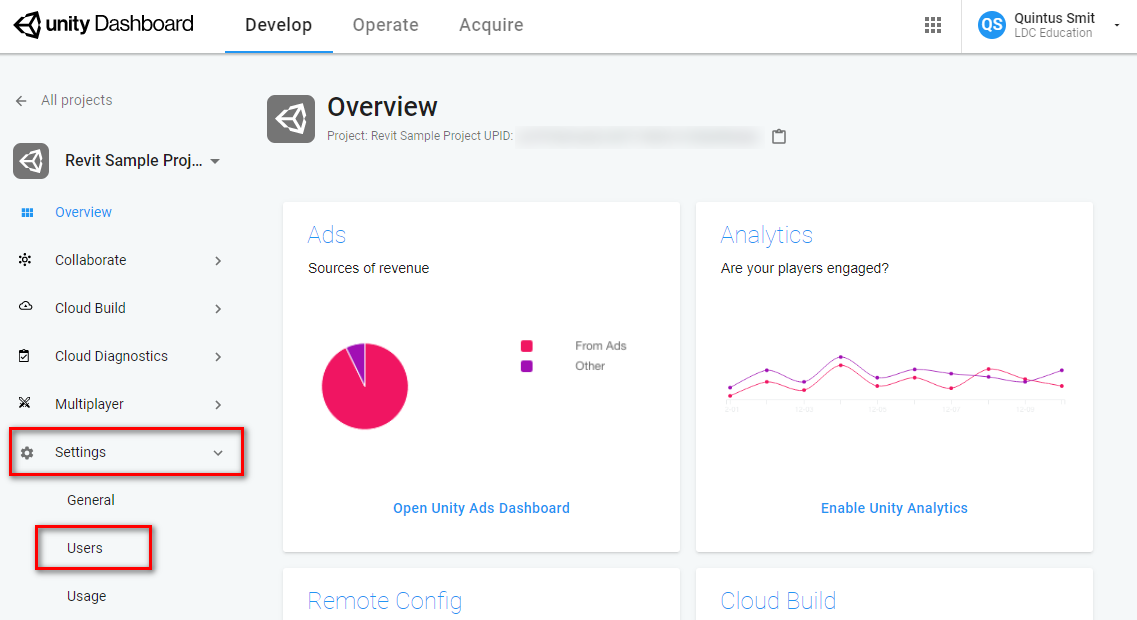Click the Collaborate sidebar icon
The height and width of the screenshot is (620, 1137).
26,260
